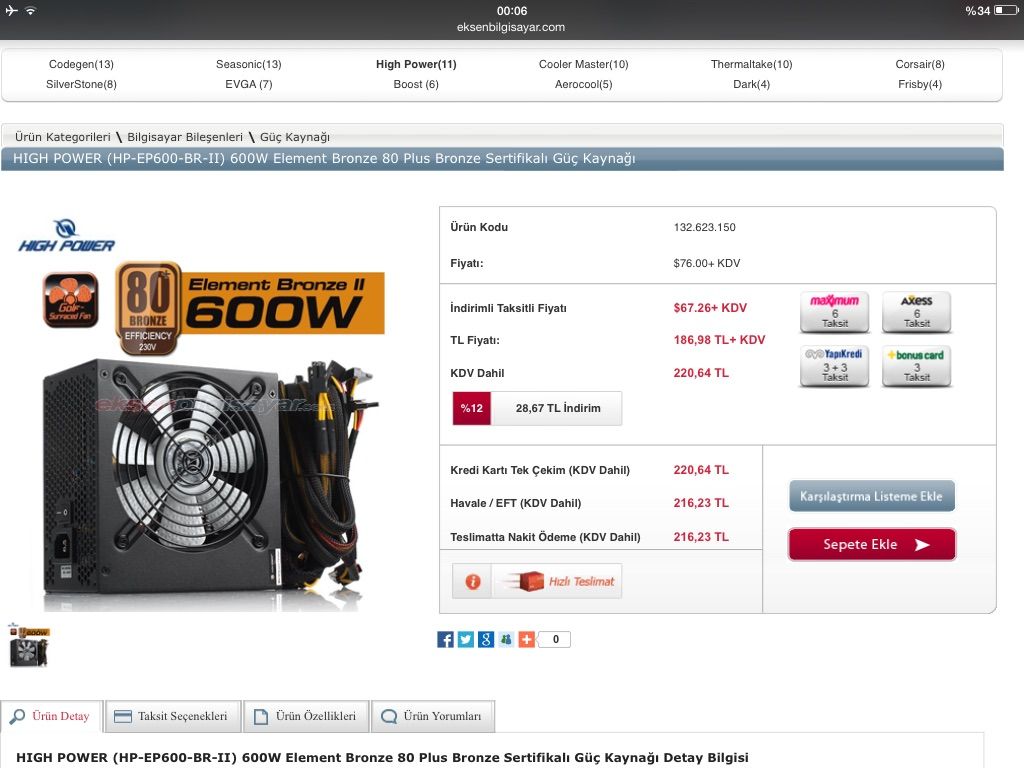1024x768 pixels.
Task: Add the product to cart with Sepete Ekle
Action: [872, 545]
